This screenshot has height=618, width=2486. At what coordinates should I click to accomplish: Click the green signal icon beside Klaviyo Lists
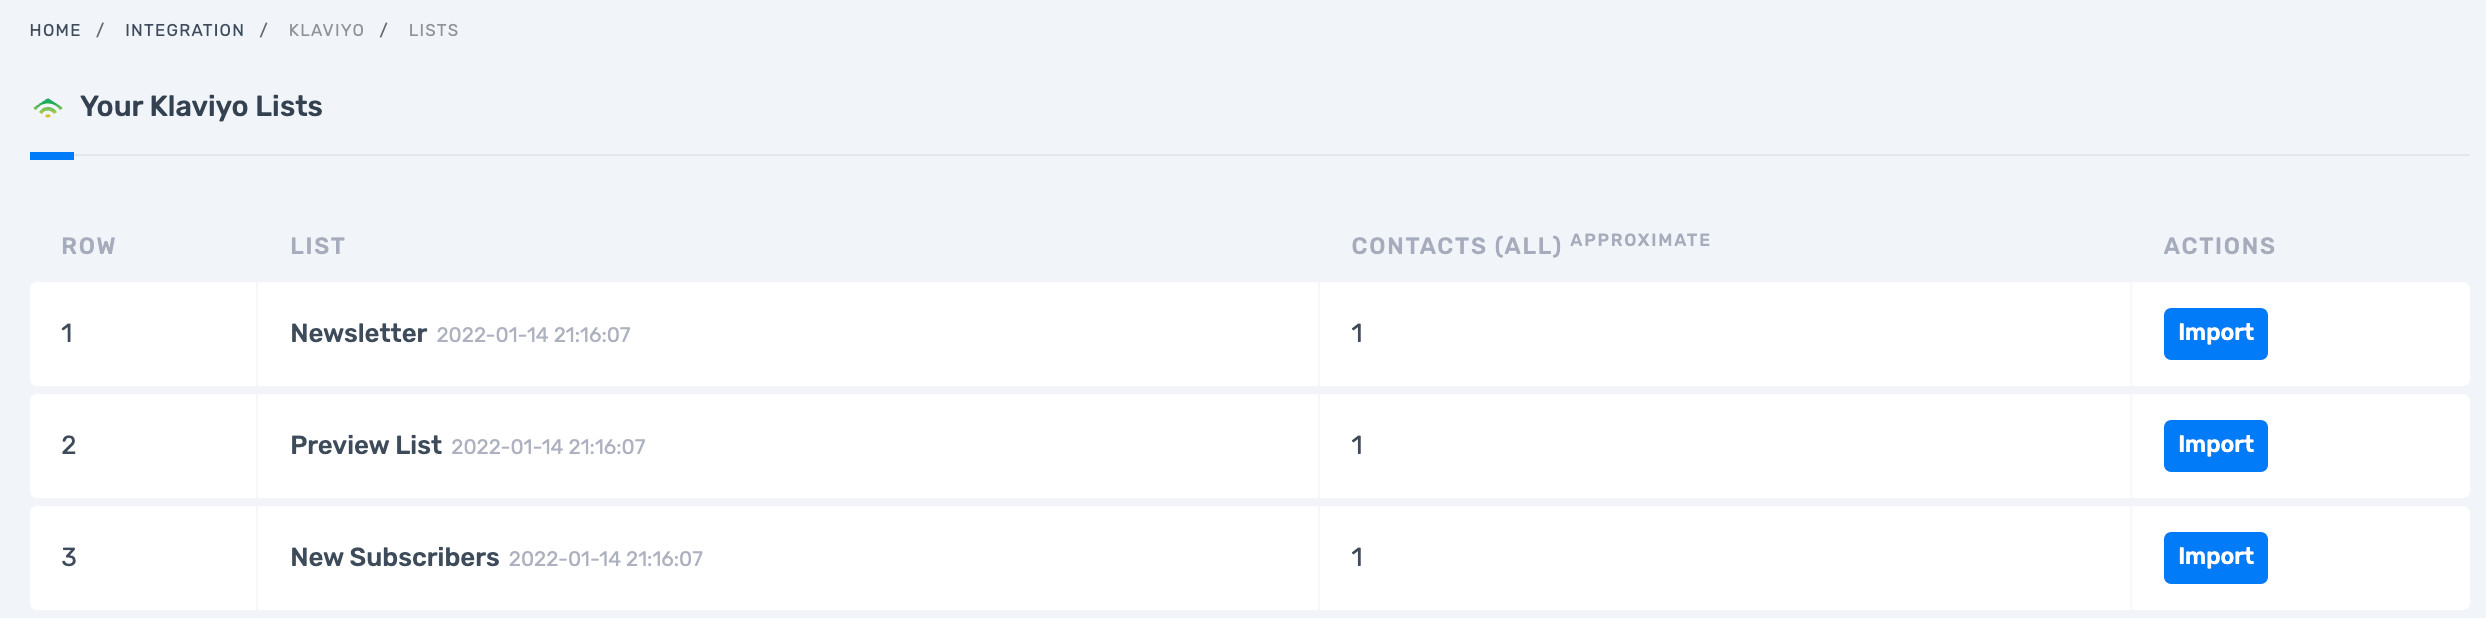pyautogui.click(x=47, y=107)
